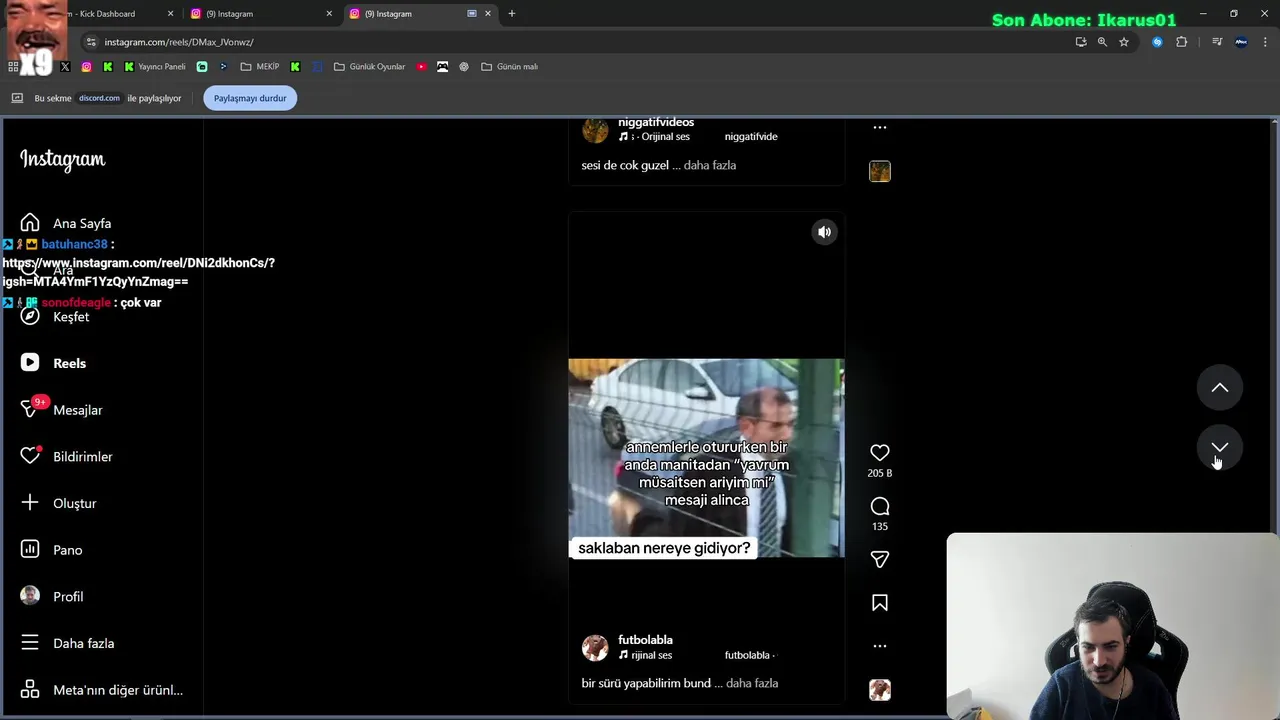Switch to the Kick Dashboard tab
1280x720 pixels.
100,14
